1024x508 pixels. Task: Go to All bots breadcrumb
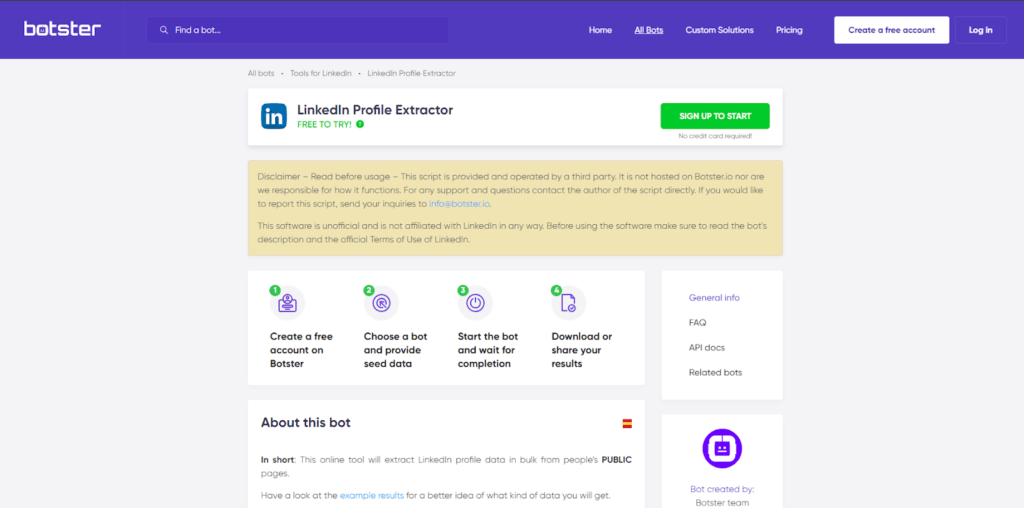261,73
